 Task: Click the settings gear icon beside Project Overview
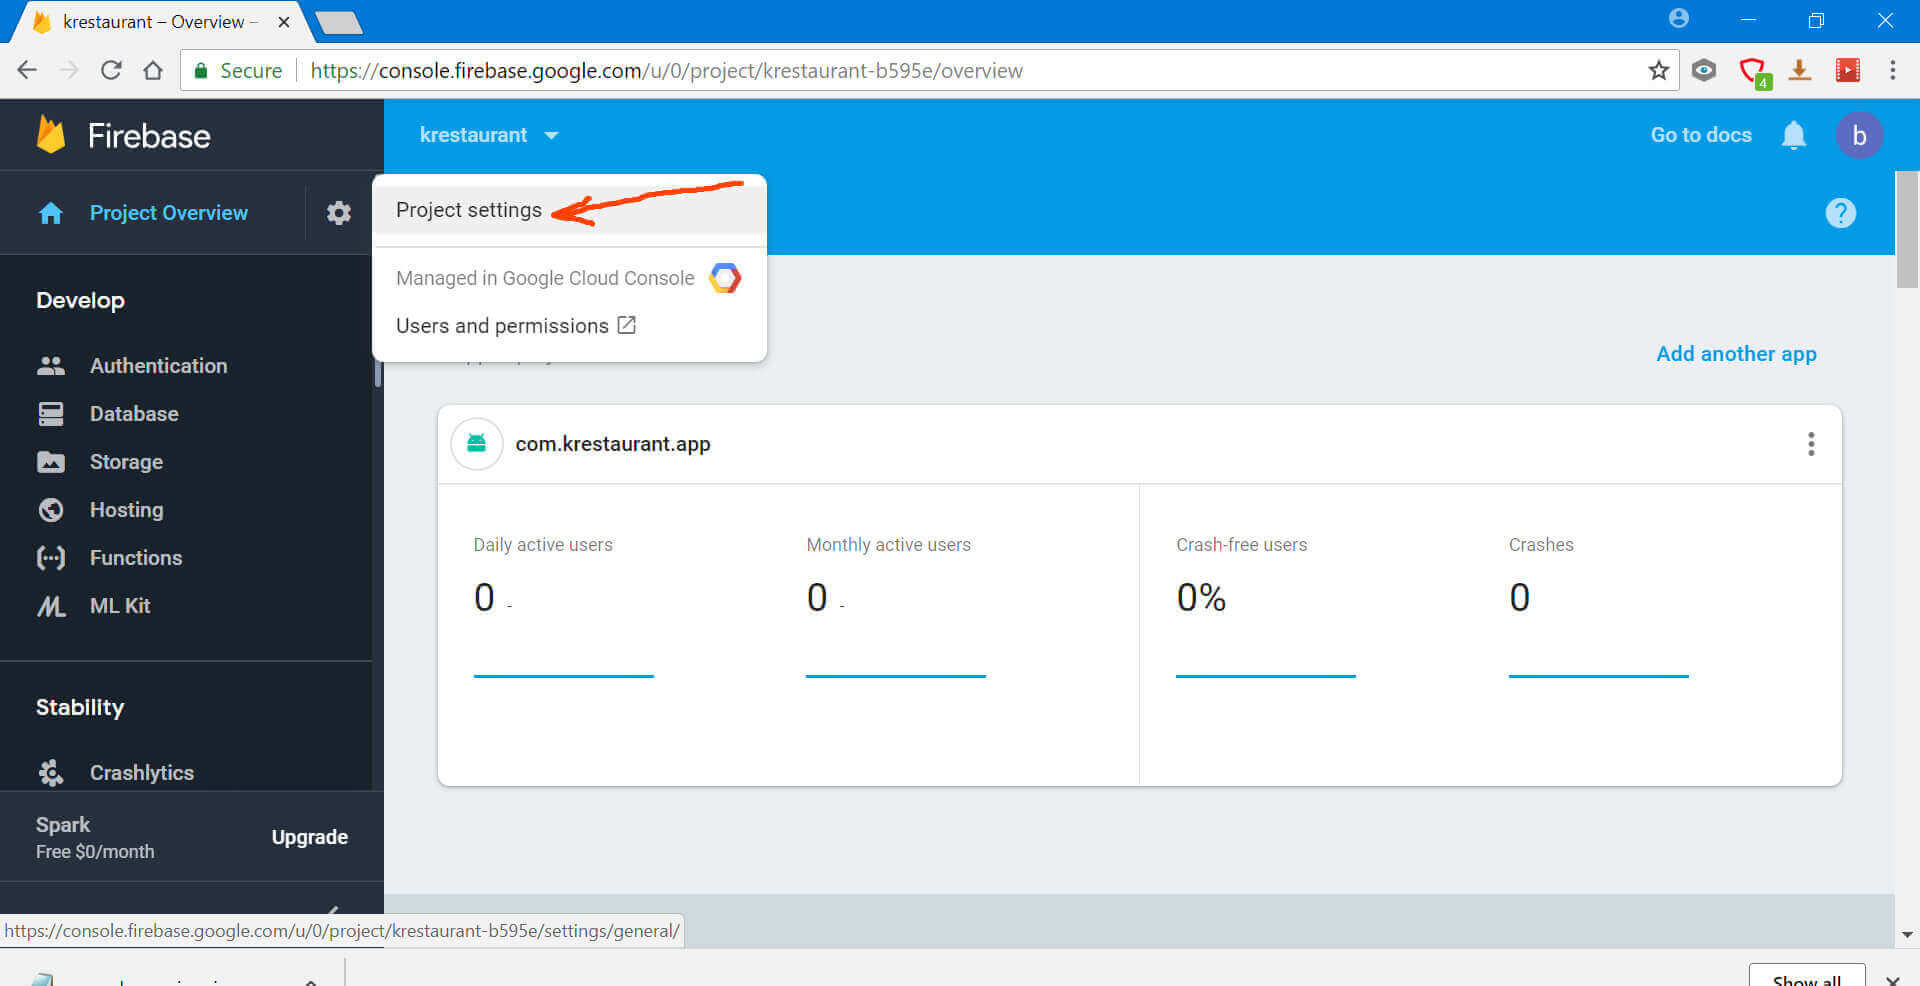pos(339,213)
